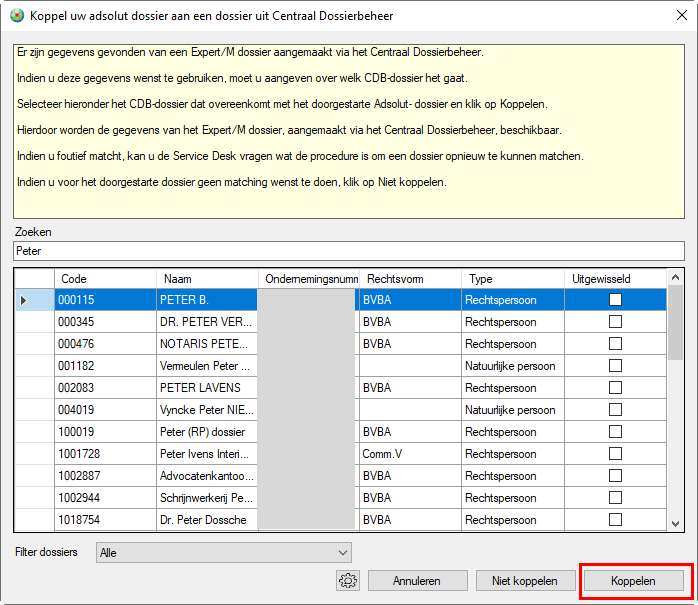Click the Type column header
The width and height of the screenshot is (698, 605).
click(512, 279)
